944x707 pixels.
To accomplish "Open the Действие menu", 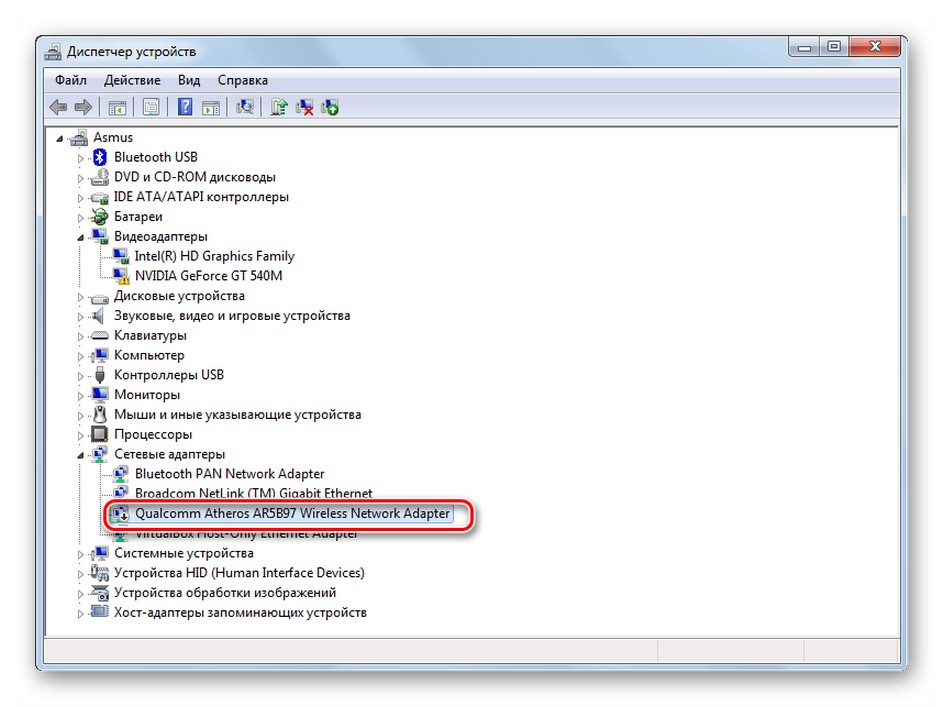I will [x=132, y=80].
